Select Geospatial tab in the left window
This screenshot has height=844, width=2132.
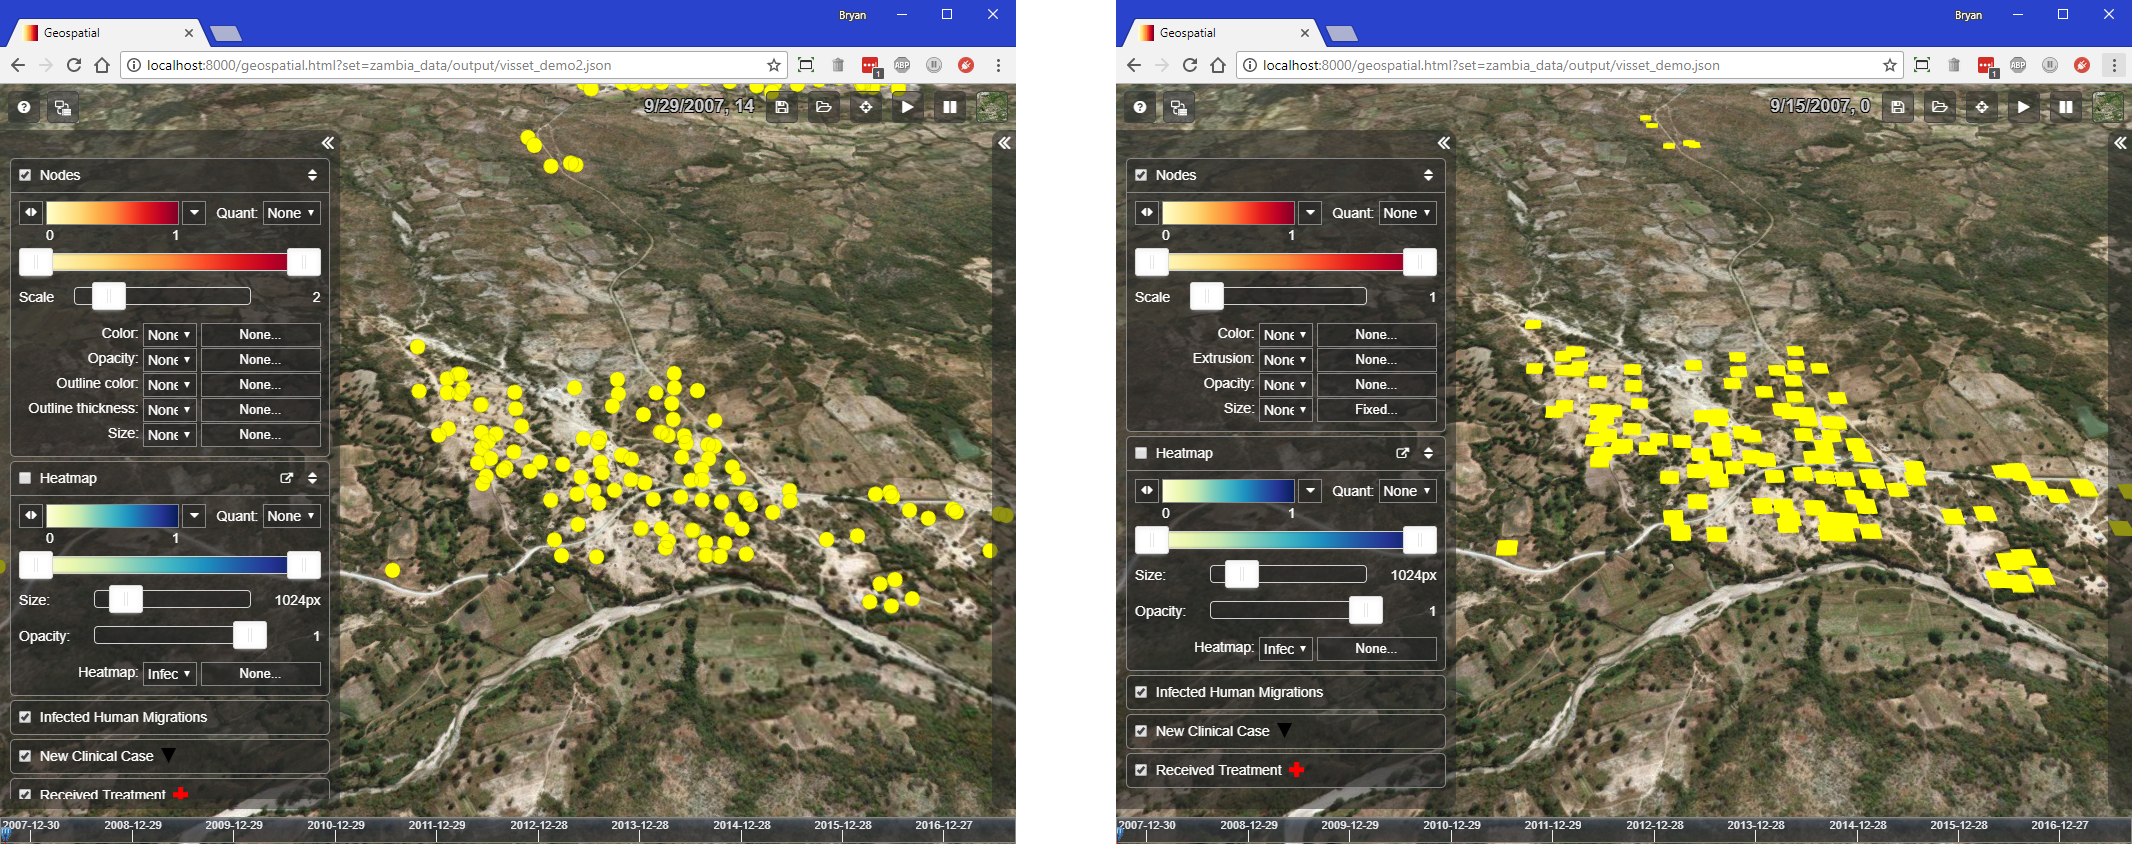[108, 33]
